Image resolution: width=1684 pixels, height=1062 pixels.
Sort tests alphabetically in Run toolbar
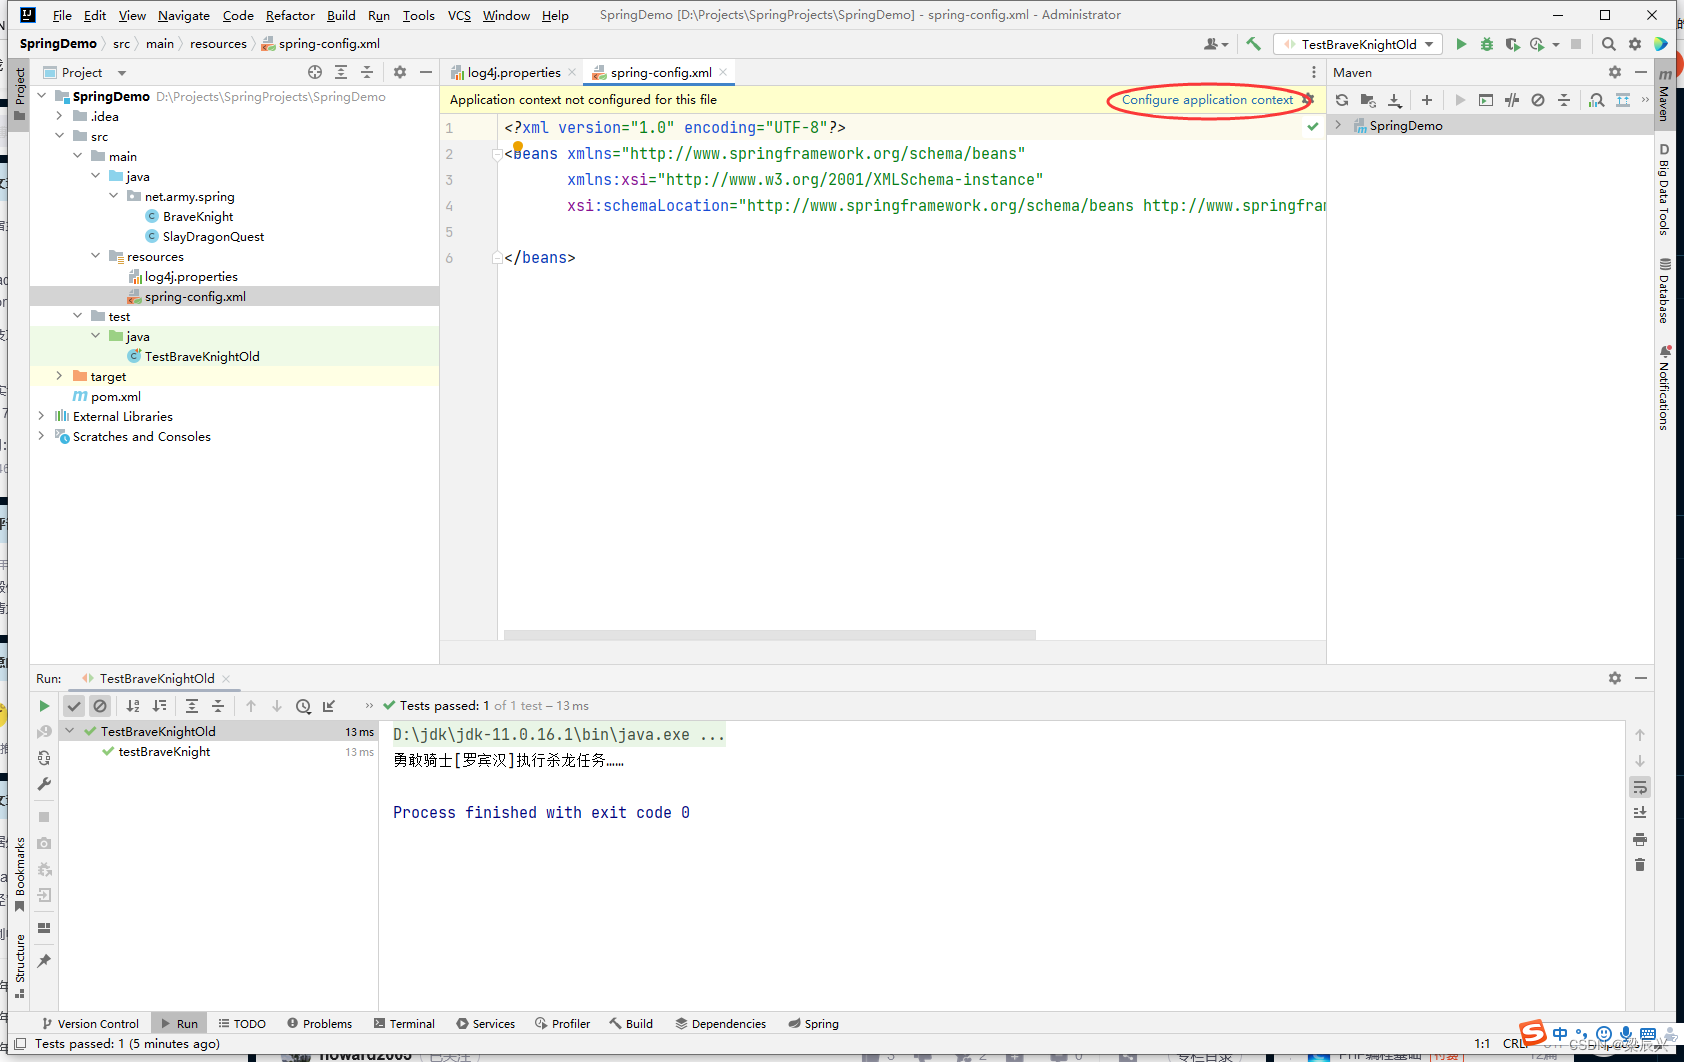[133, 706]
